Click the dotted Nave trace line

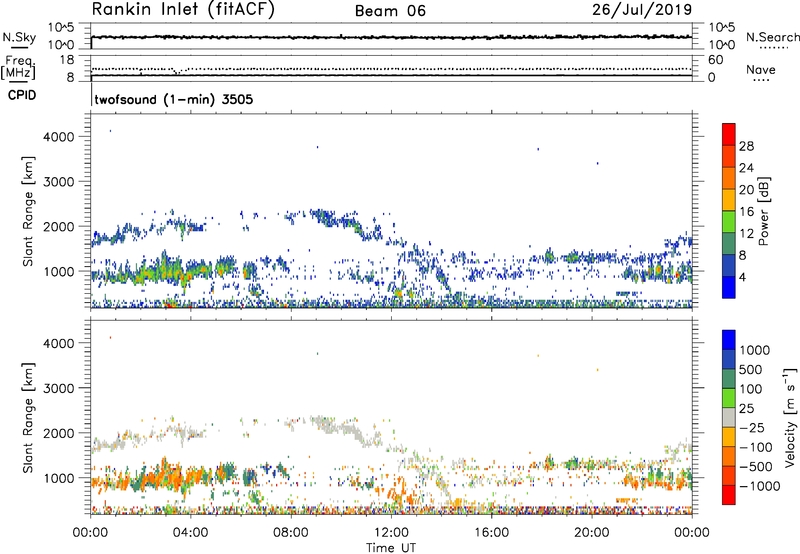(391, 69)
